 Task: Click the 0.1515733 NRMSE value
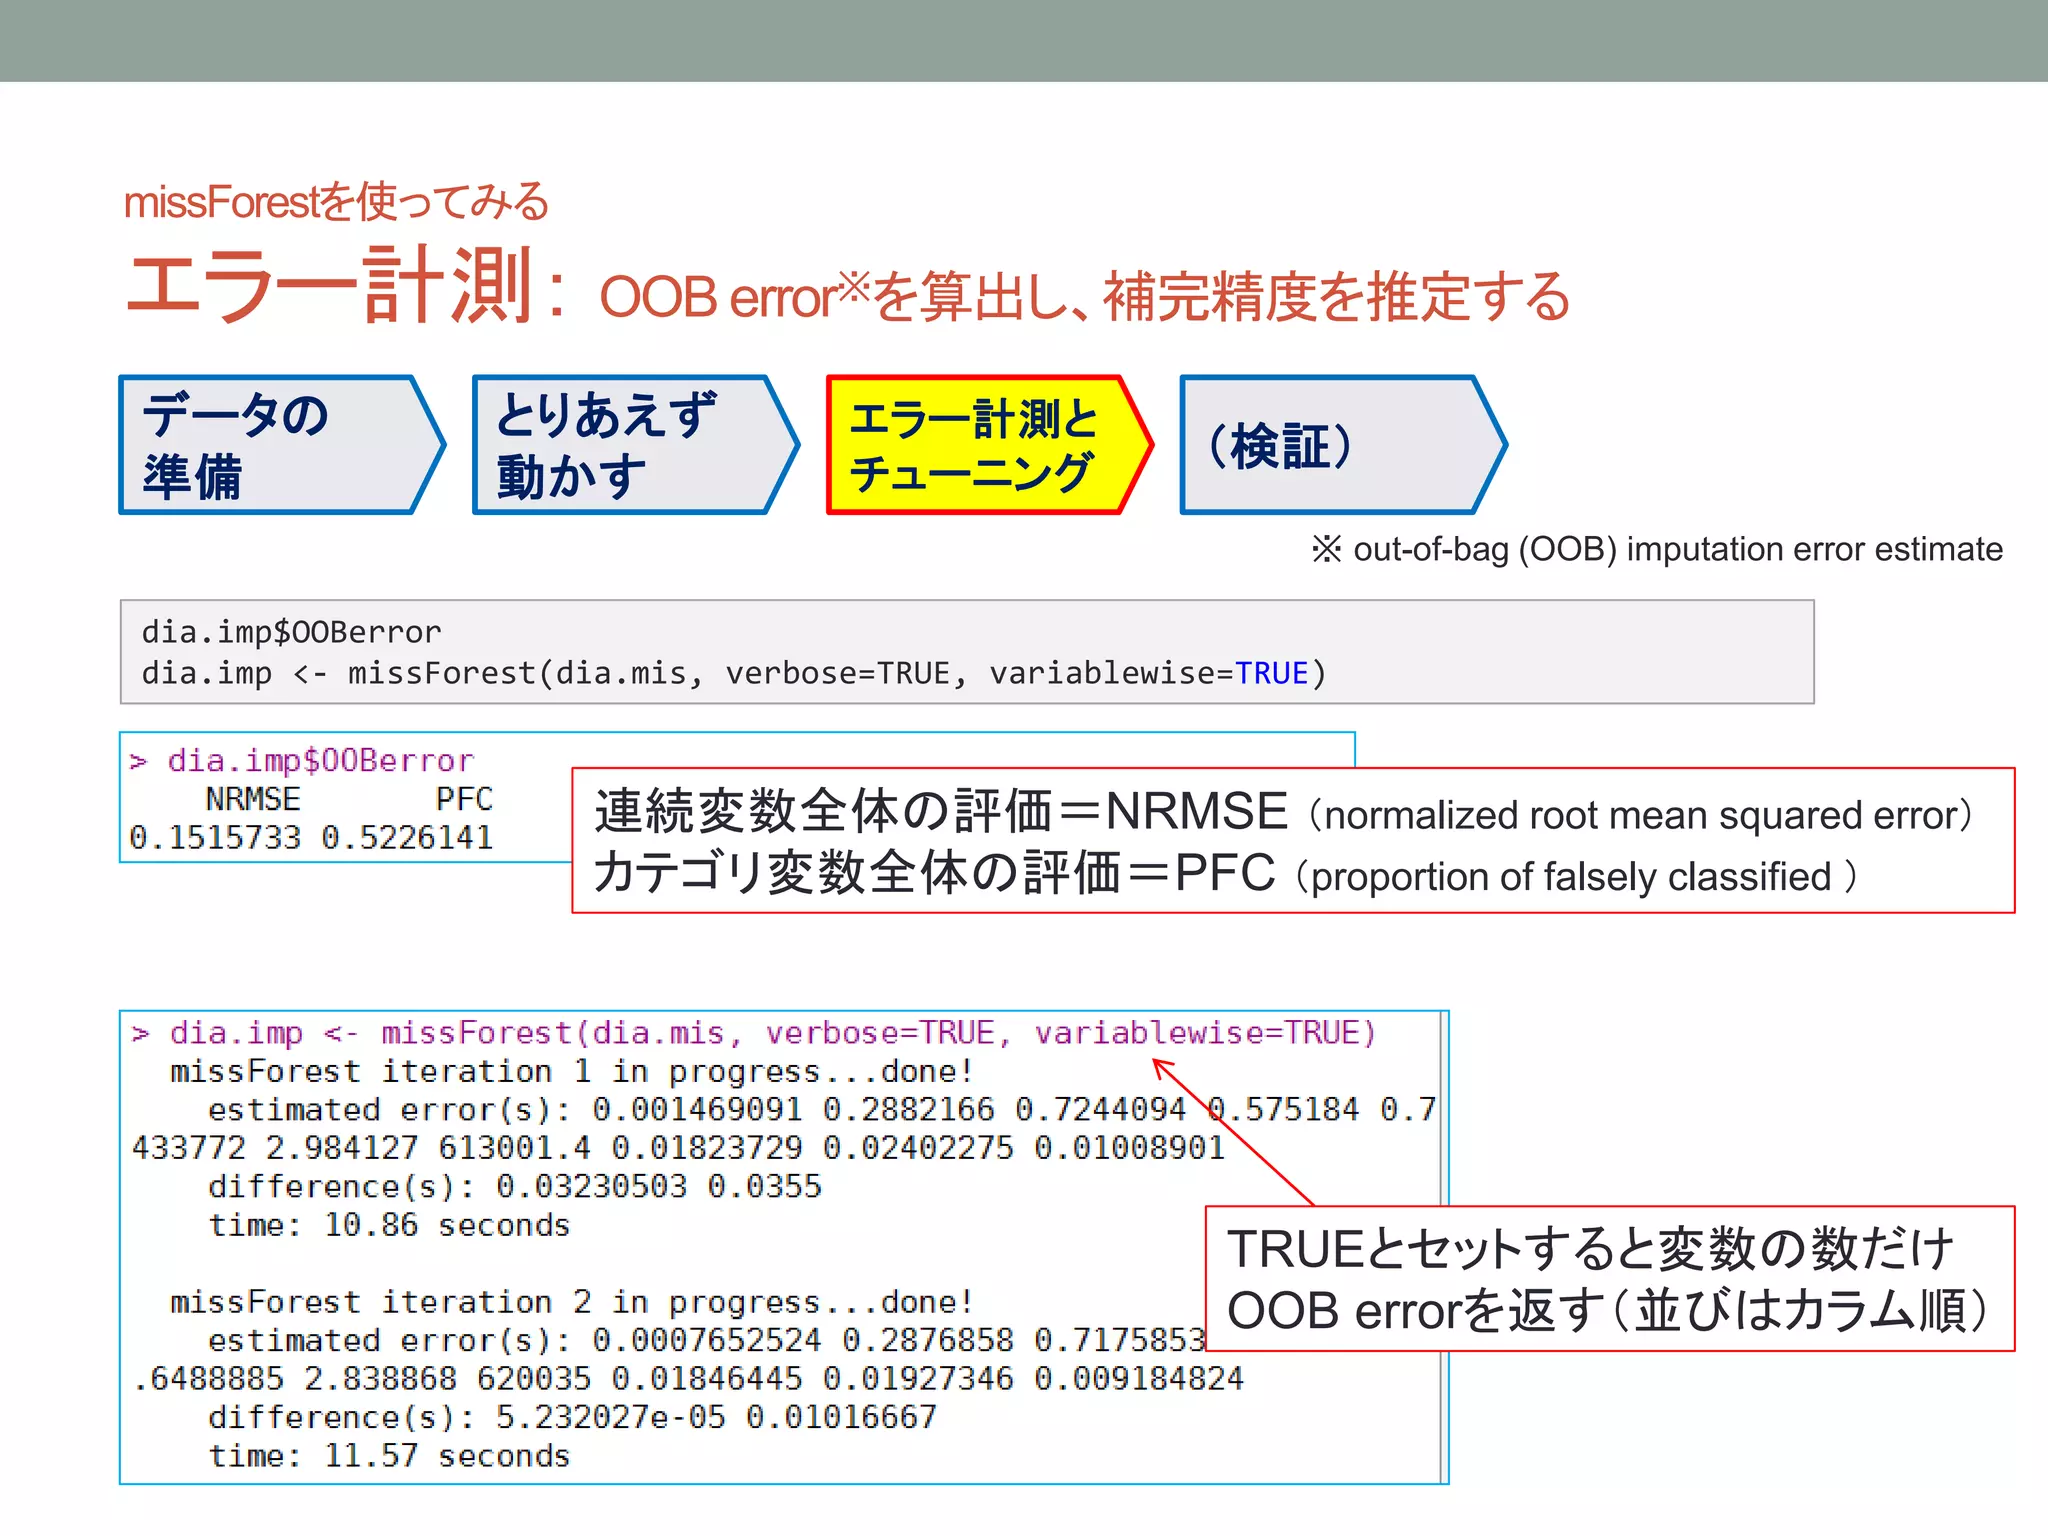point(215,837)
